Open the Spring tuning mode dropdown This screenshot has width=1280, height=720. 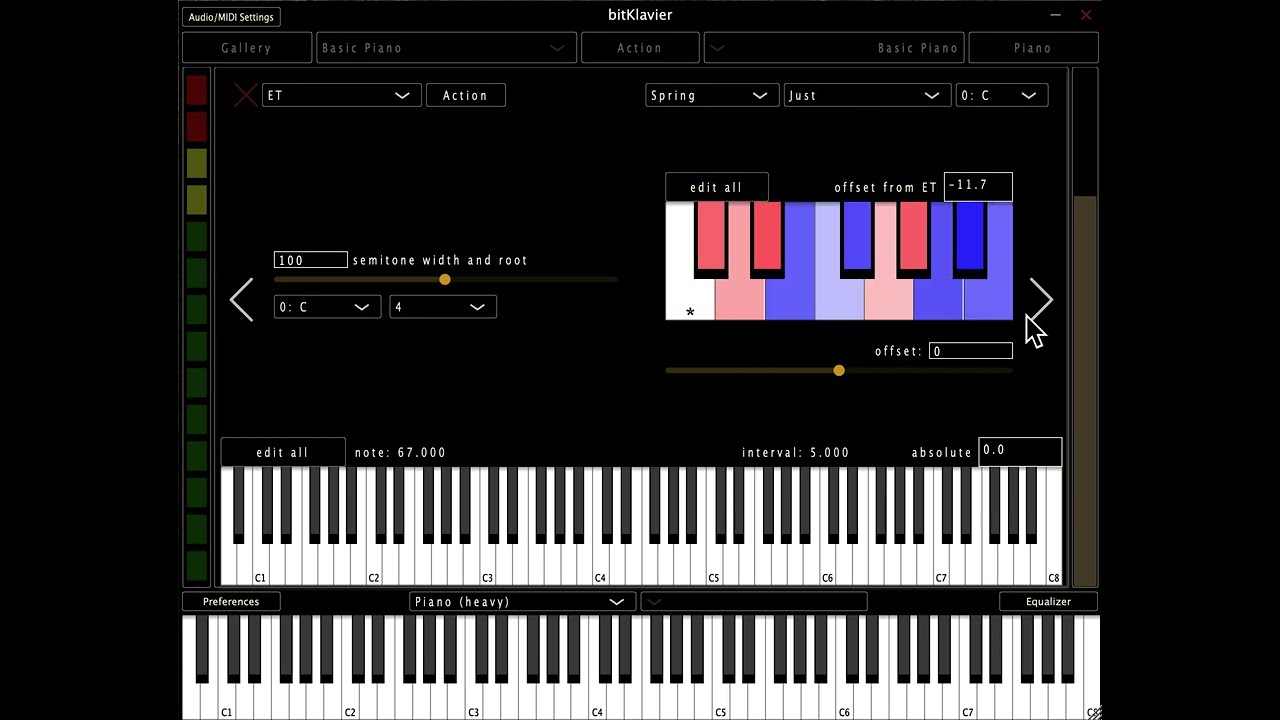tap(711, 95)
